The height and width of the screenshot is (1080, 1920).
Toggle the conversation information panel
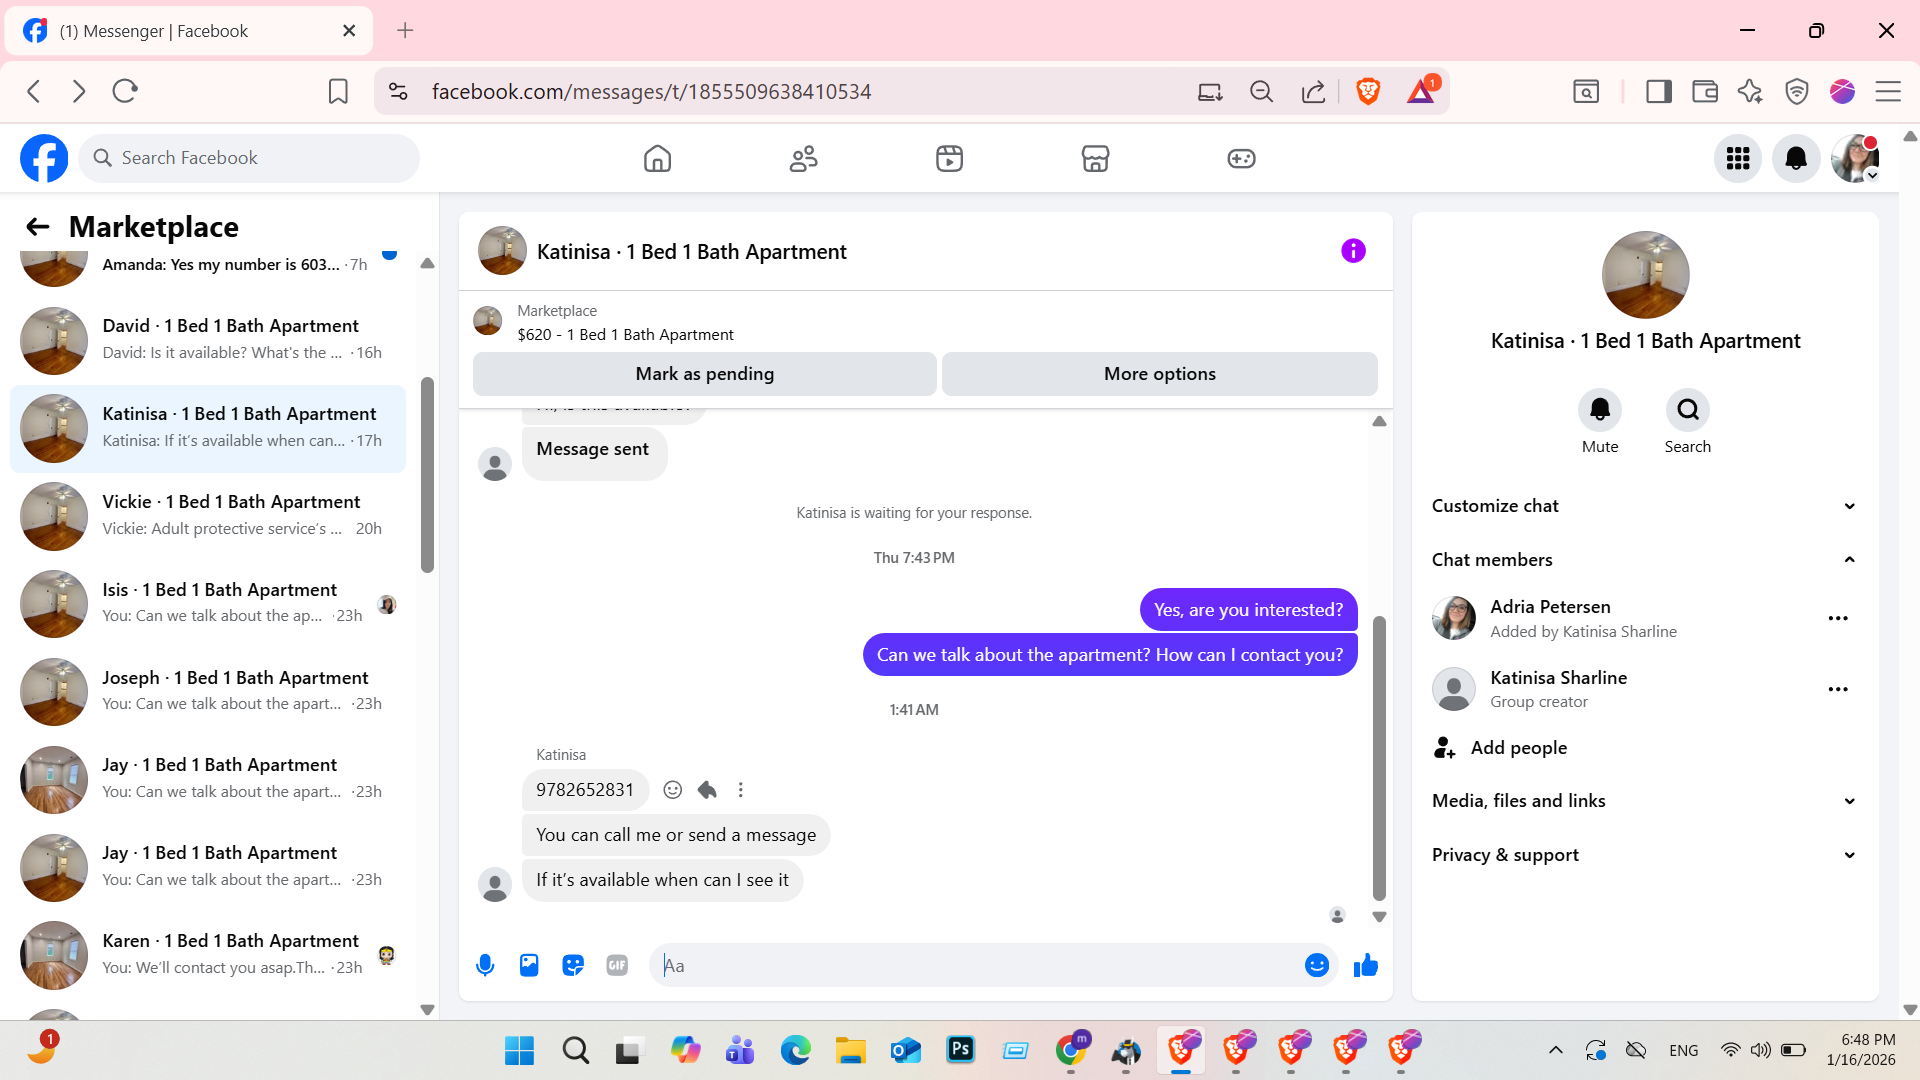(1353, 251)
